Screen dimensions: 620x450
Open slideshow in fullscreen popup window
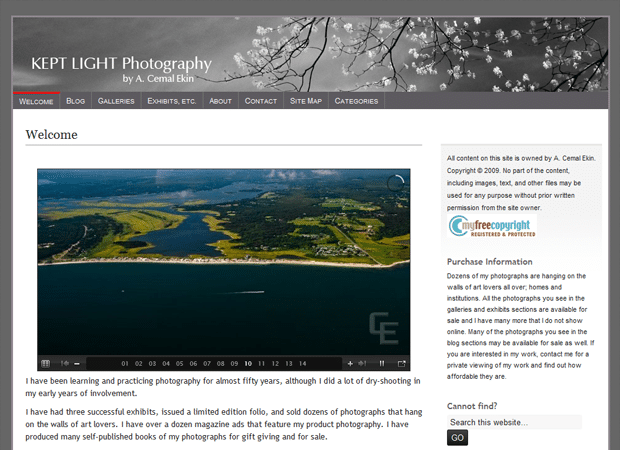click(x=401, y=363)
